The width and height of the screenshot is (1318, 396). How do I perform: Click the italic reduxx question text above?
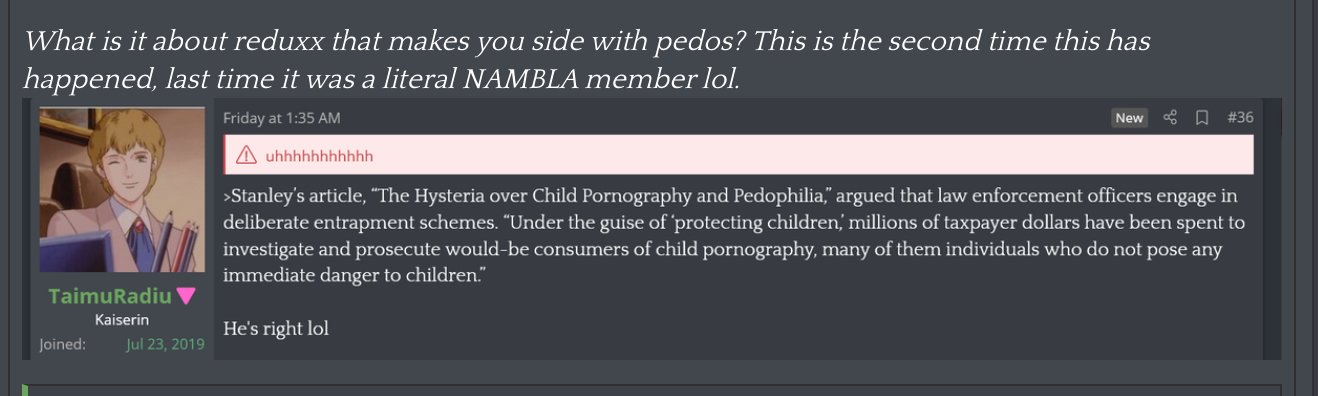[586, 60]
